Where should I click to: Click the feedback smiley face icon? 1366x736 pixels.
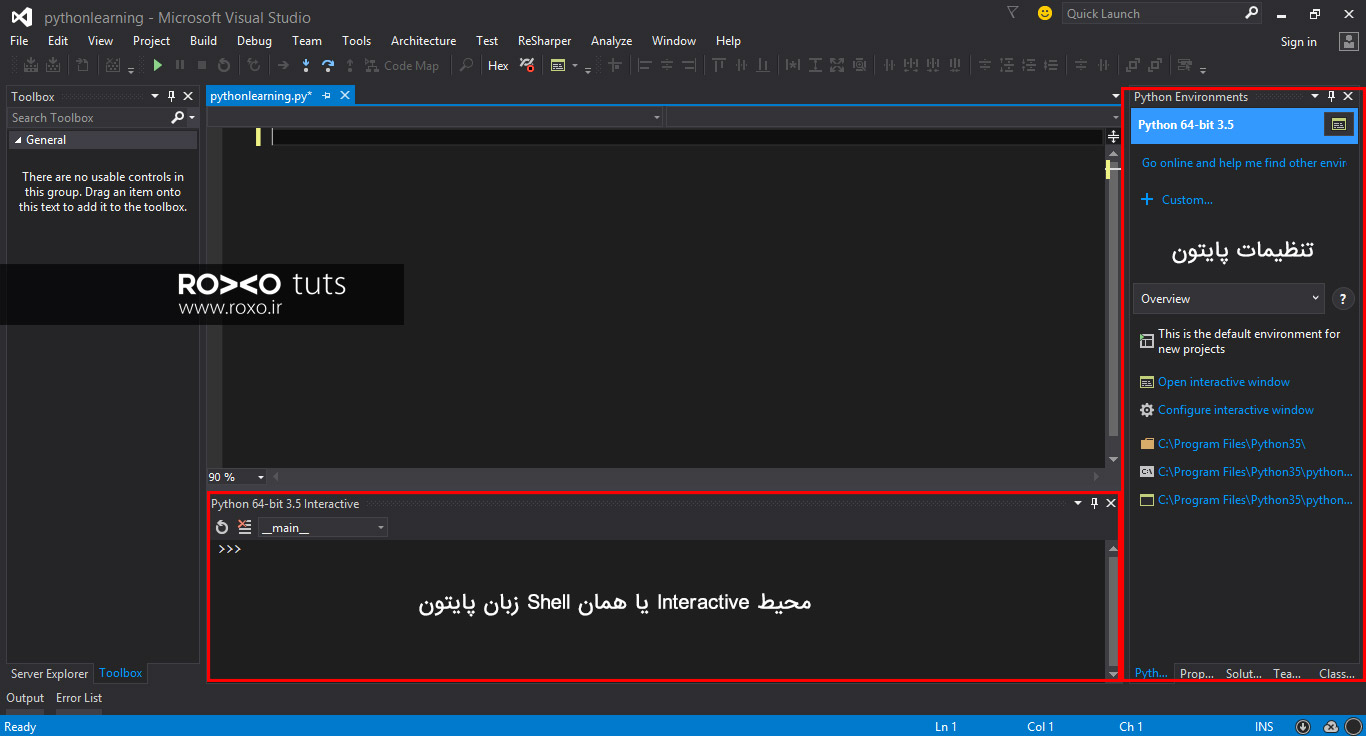click(1045, 13)
